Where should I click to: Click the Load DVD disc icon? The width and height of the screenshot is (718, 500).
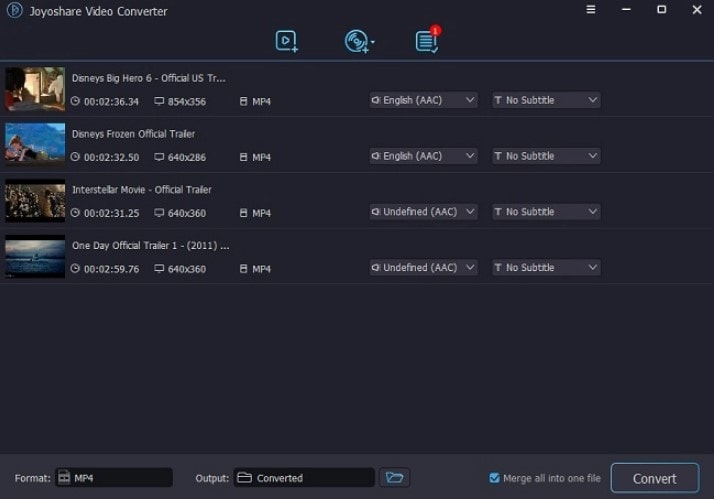click(357, 41)
